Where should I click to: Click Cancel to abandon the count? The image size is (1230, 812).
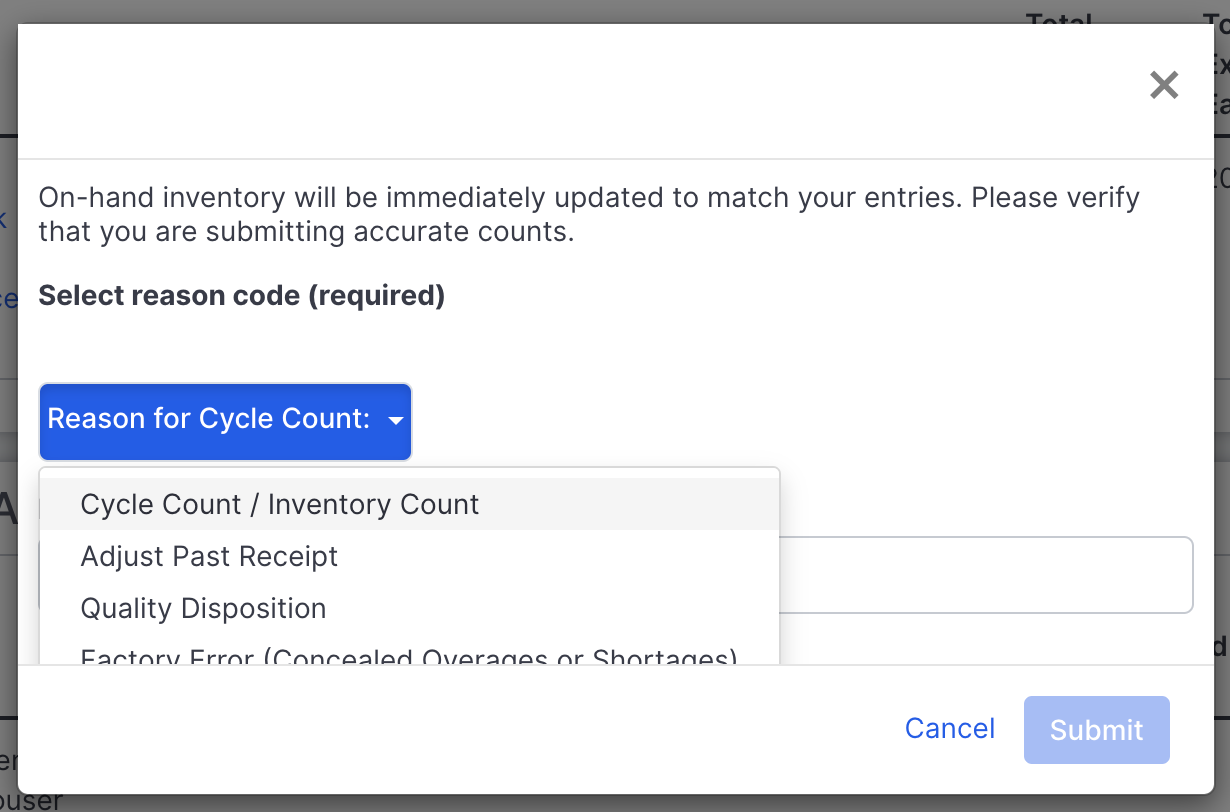point(948,729)
